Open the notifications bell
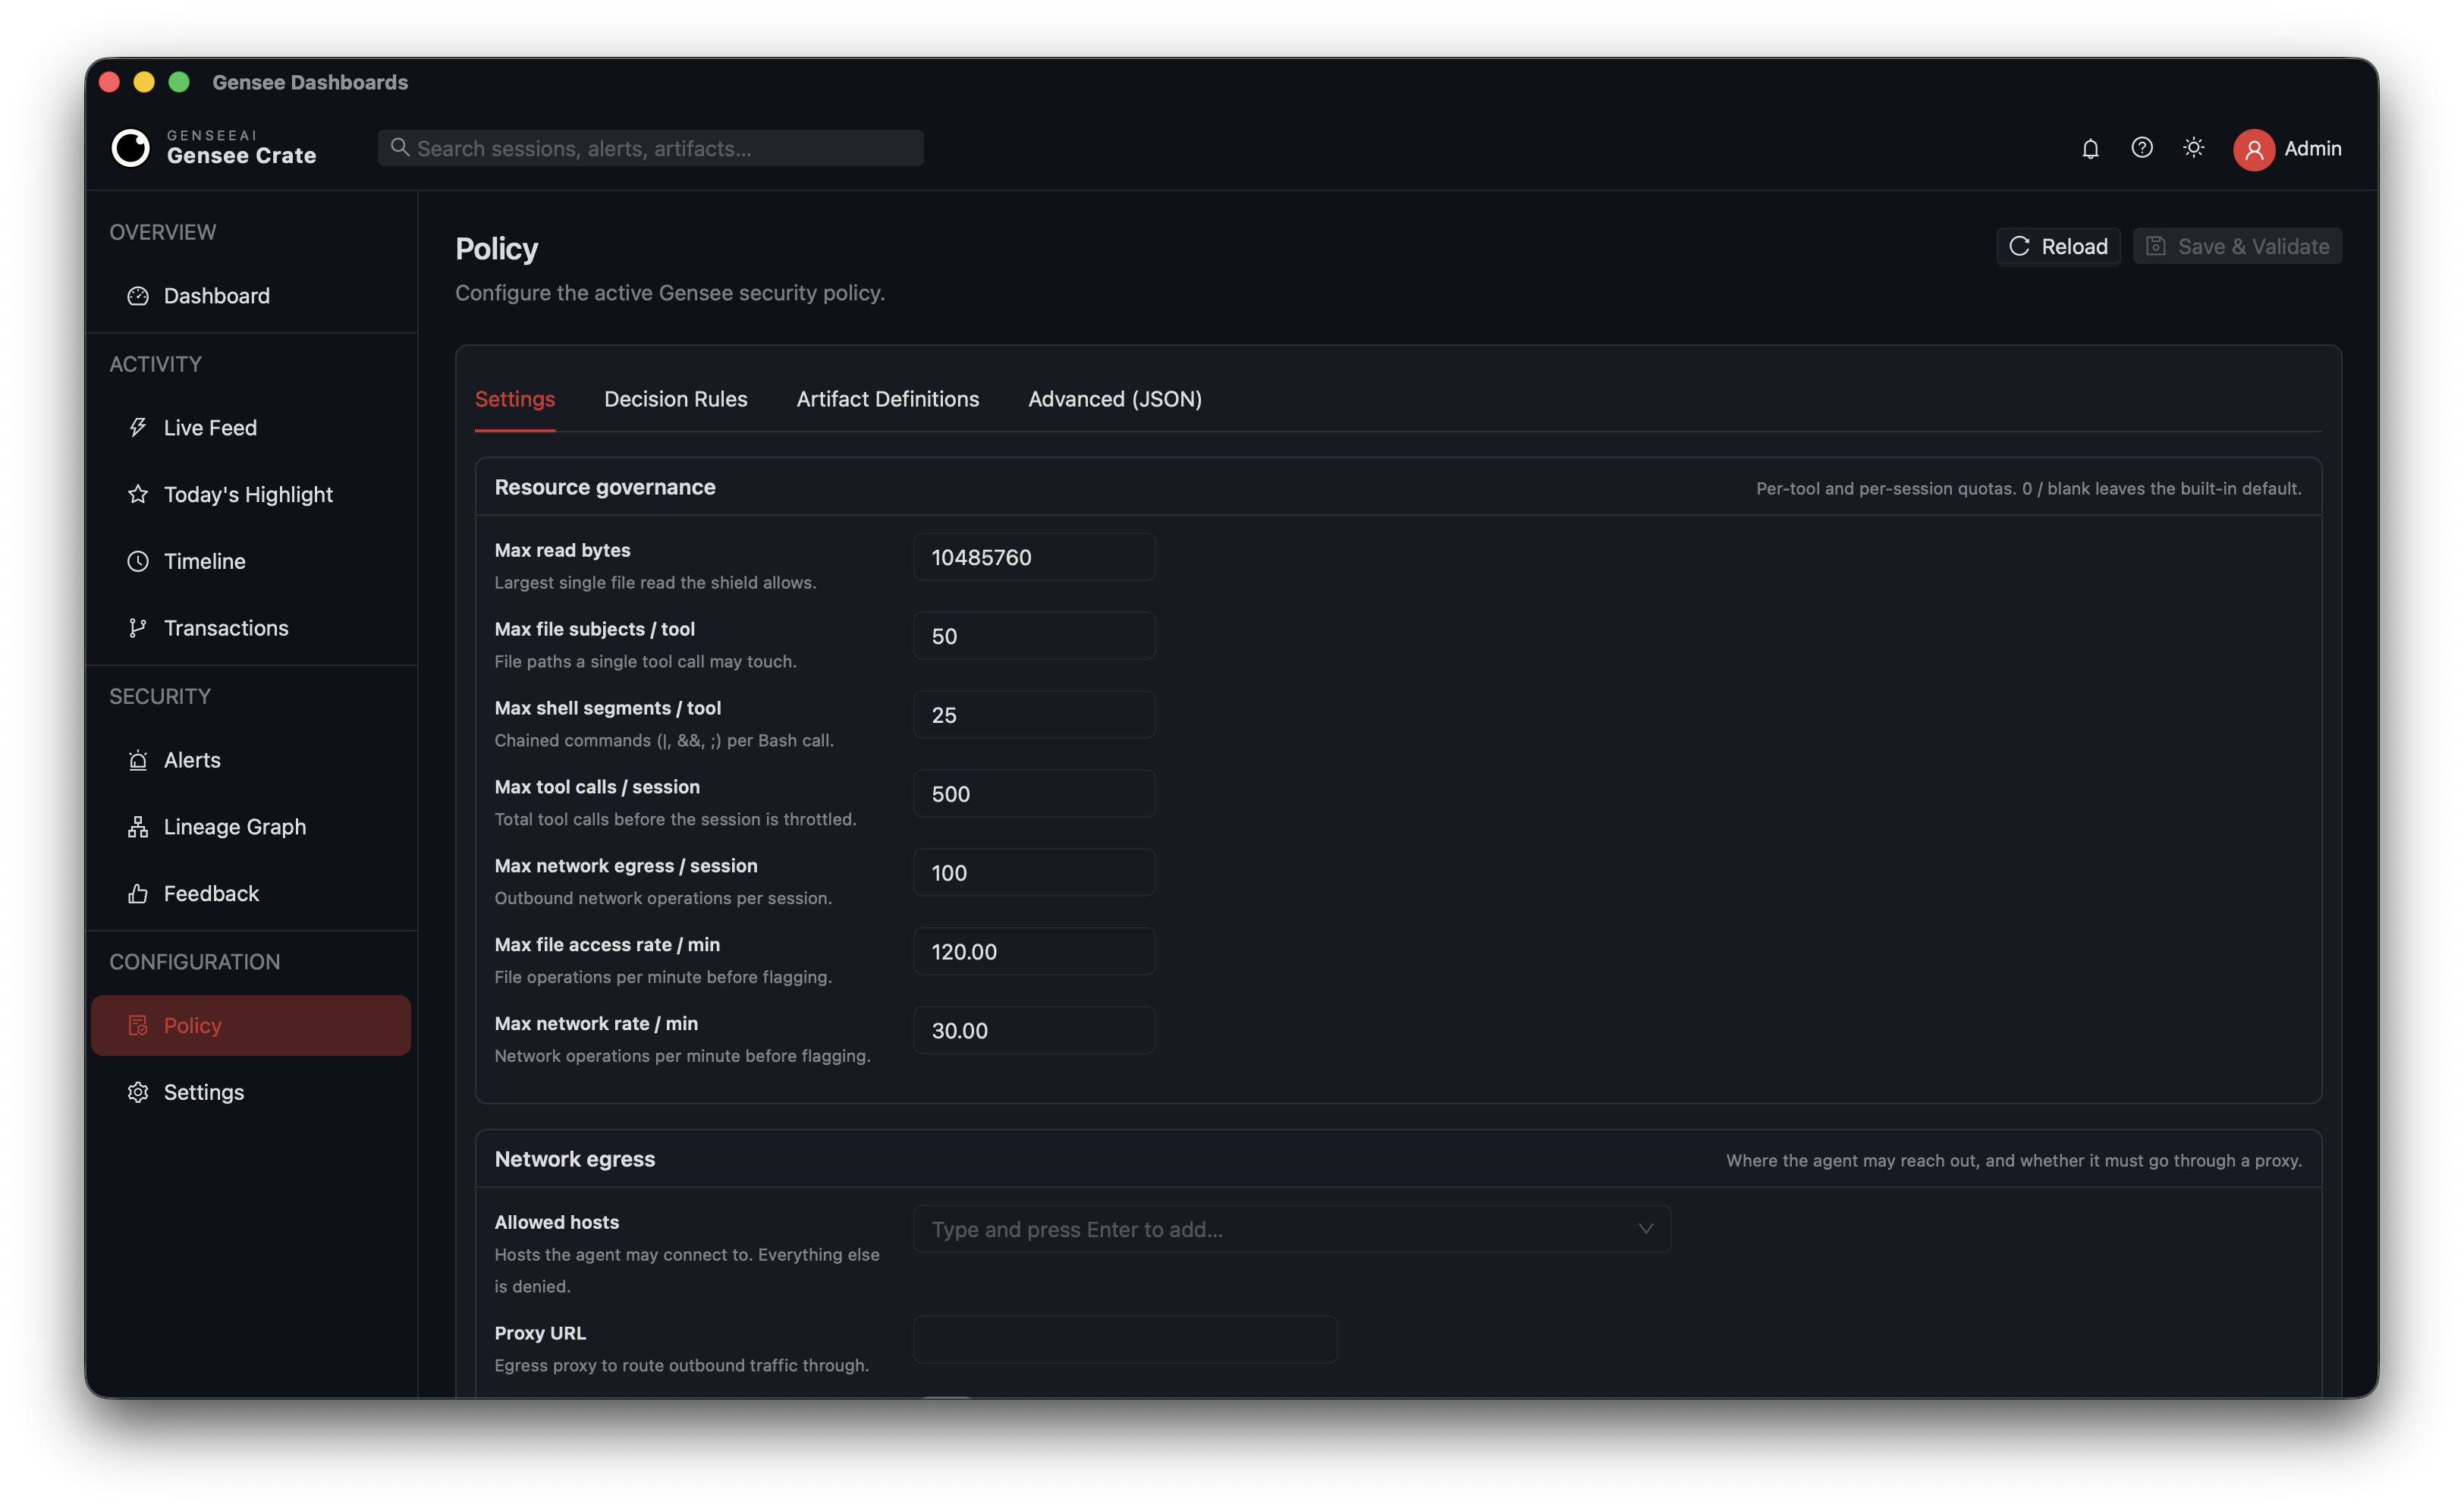 2090,148
